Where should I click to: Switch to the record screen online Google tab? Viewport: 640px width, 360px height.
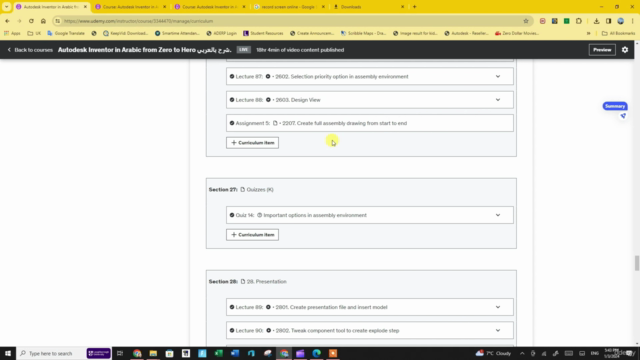(x=289, y=7)
